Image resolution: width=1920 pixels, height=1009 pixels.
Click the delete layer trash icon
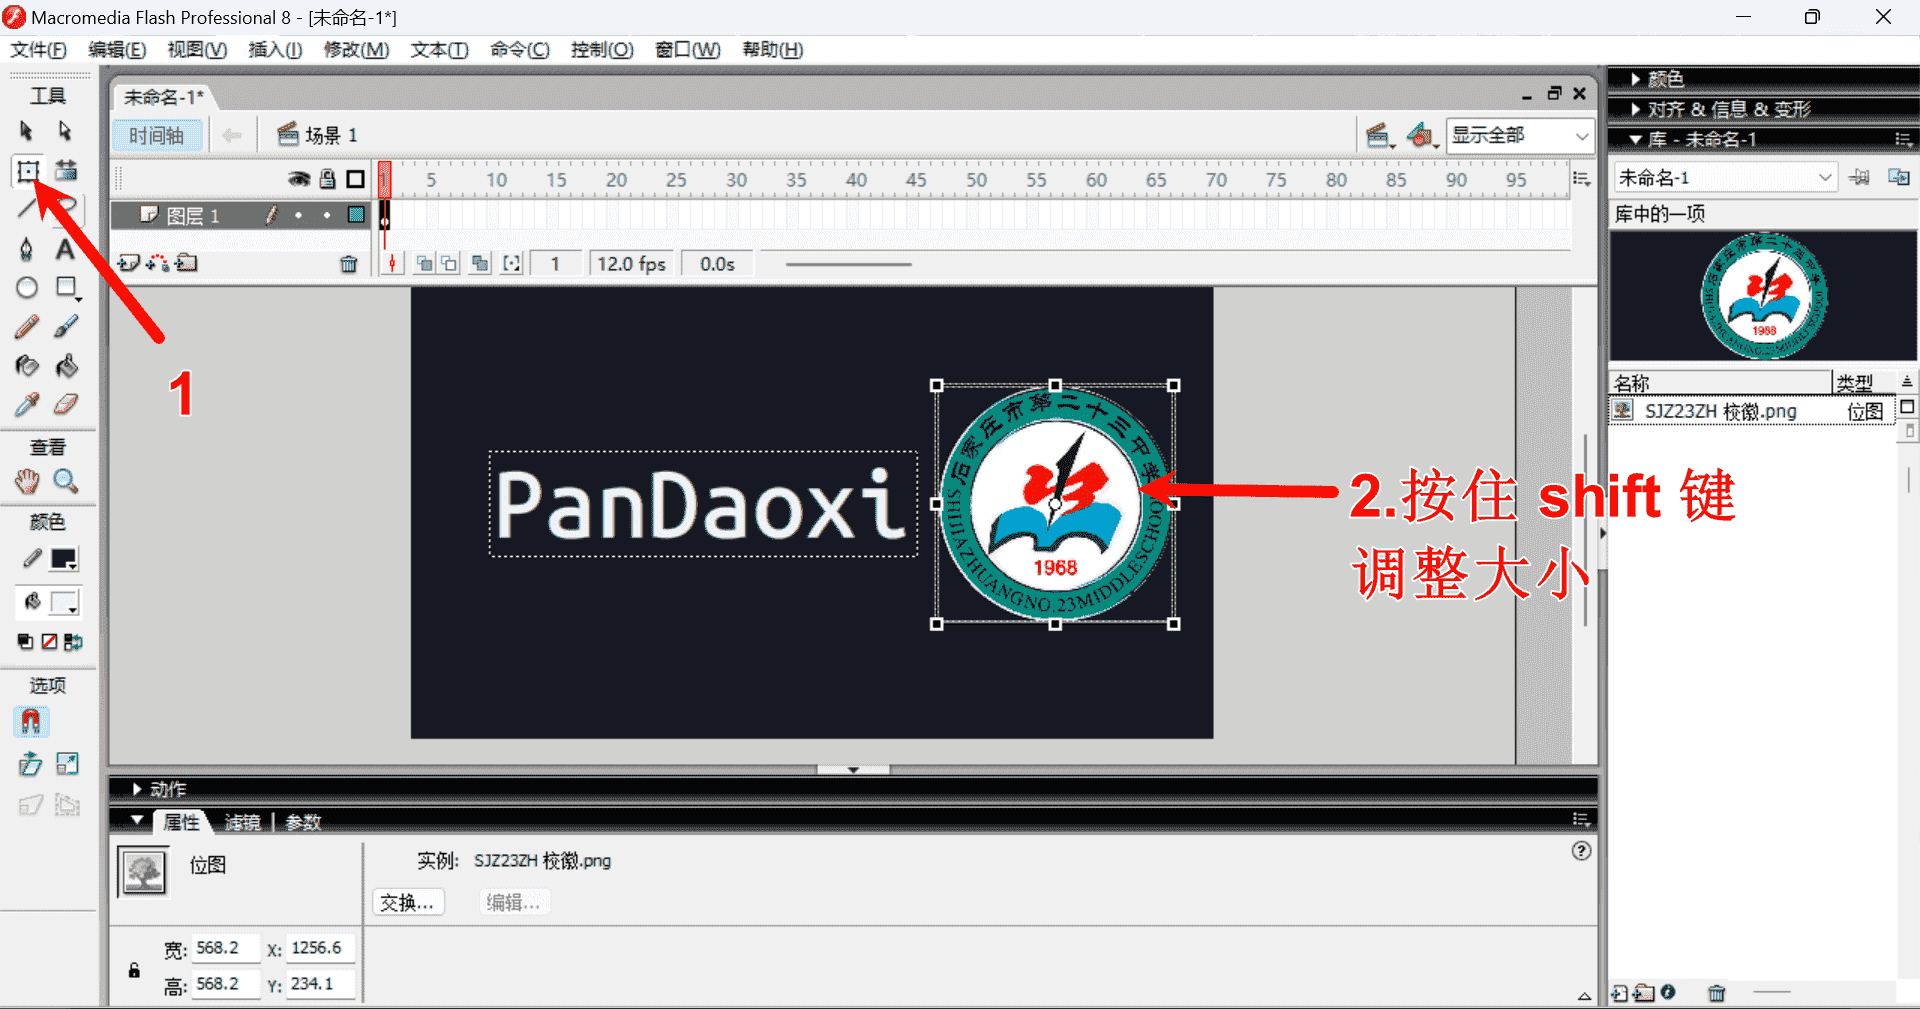point(348,264)
